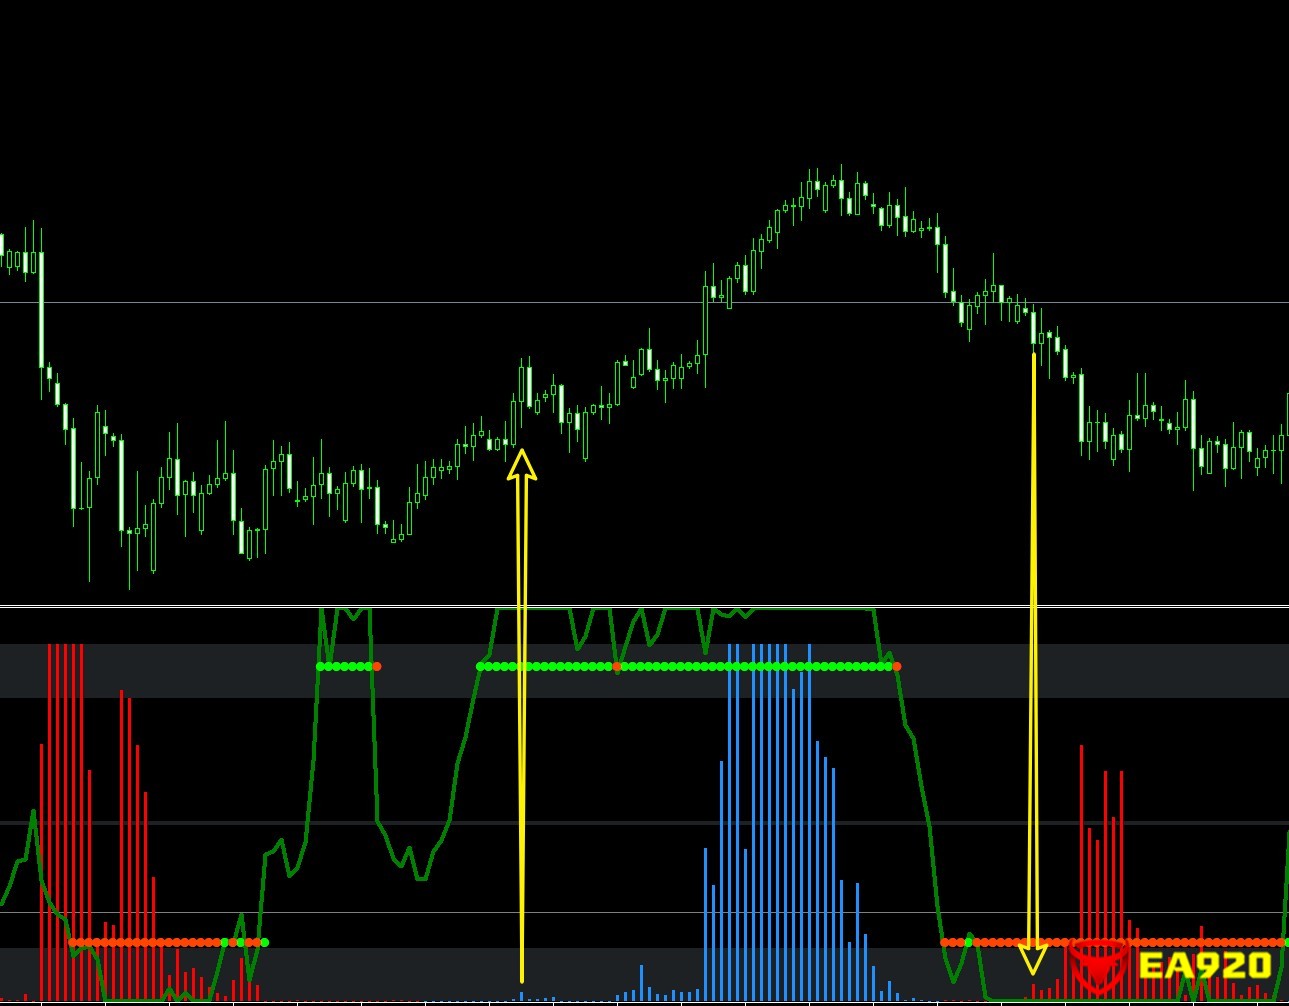The height and width of the screenshot is (1006, 1289).
Task: Select the shaft of the yellow up arrow
Action: [x=521, y=720]
